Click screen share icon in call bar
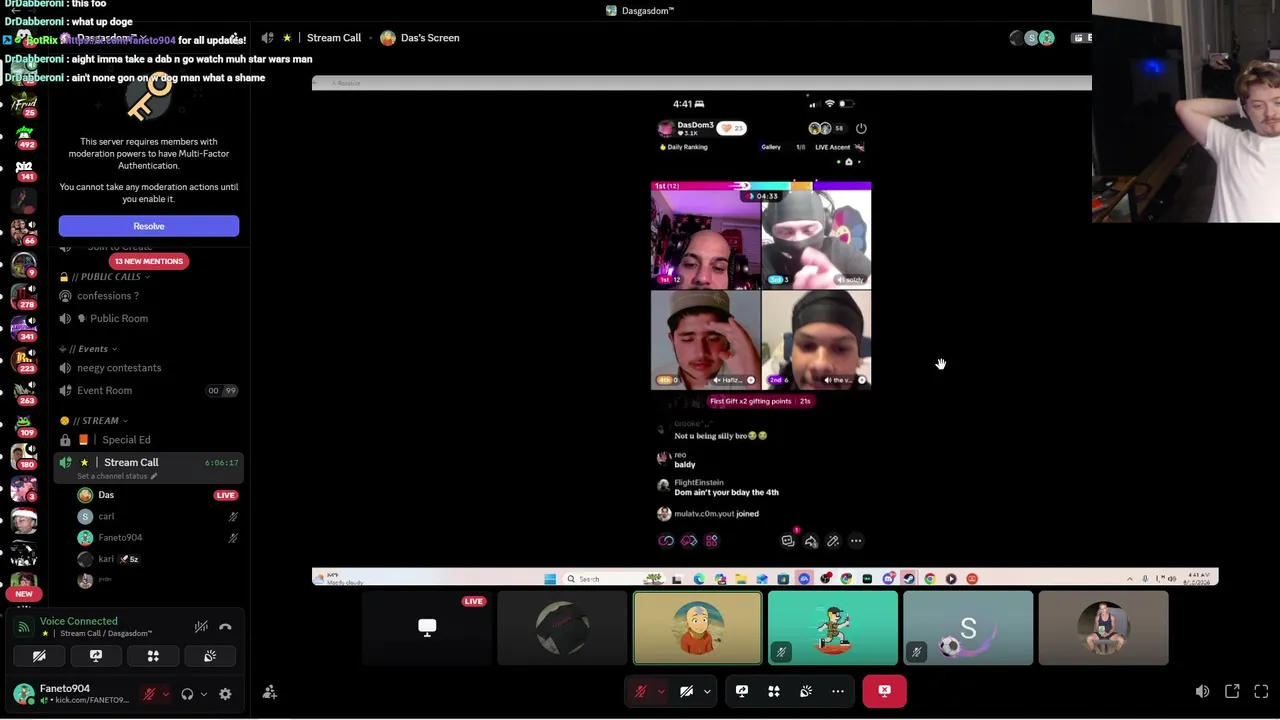 pos(742,691)
